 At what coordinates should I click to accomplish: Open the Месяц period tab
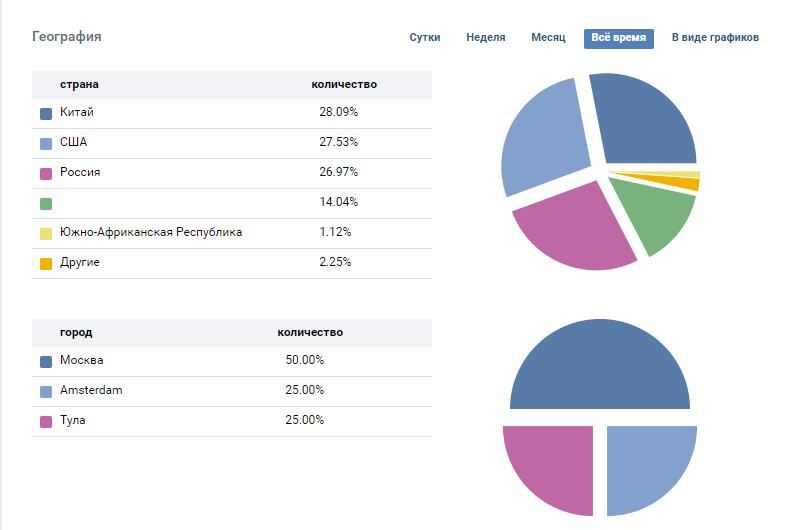point(548,38)
